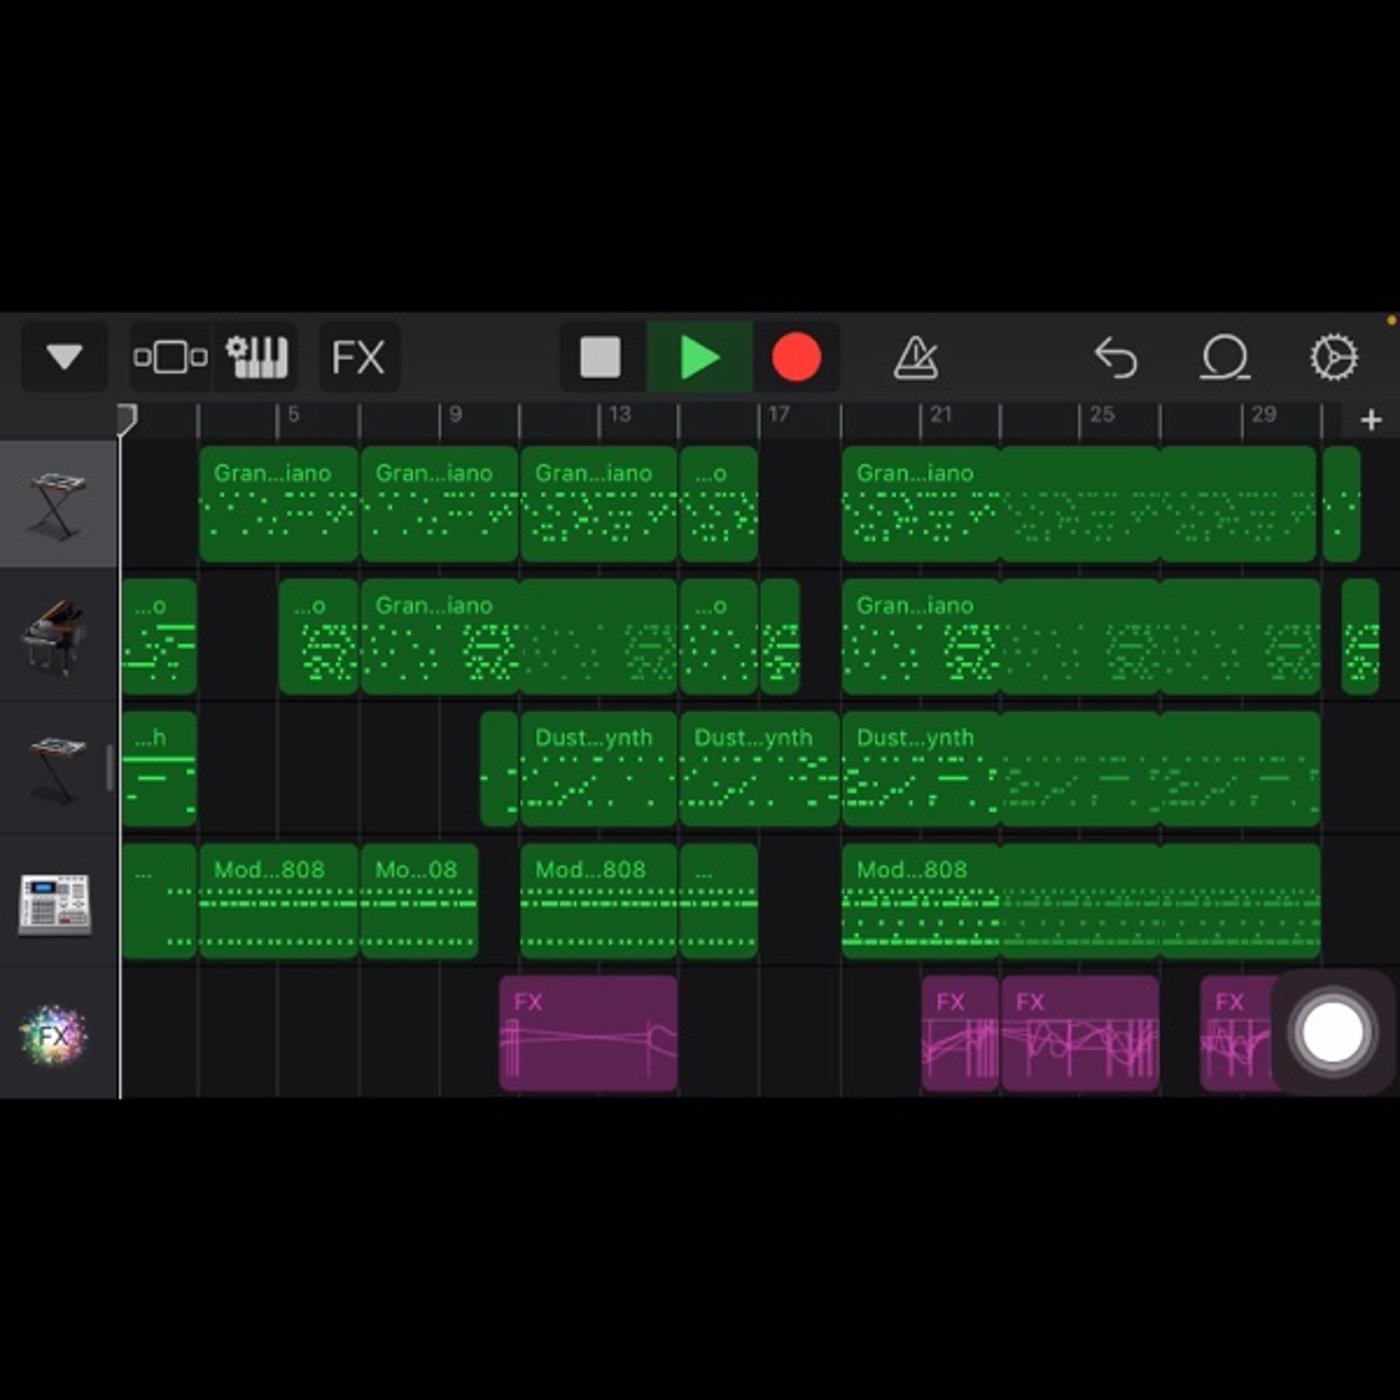Open the keyboard instrument controls icon

[x=256, y=357]
